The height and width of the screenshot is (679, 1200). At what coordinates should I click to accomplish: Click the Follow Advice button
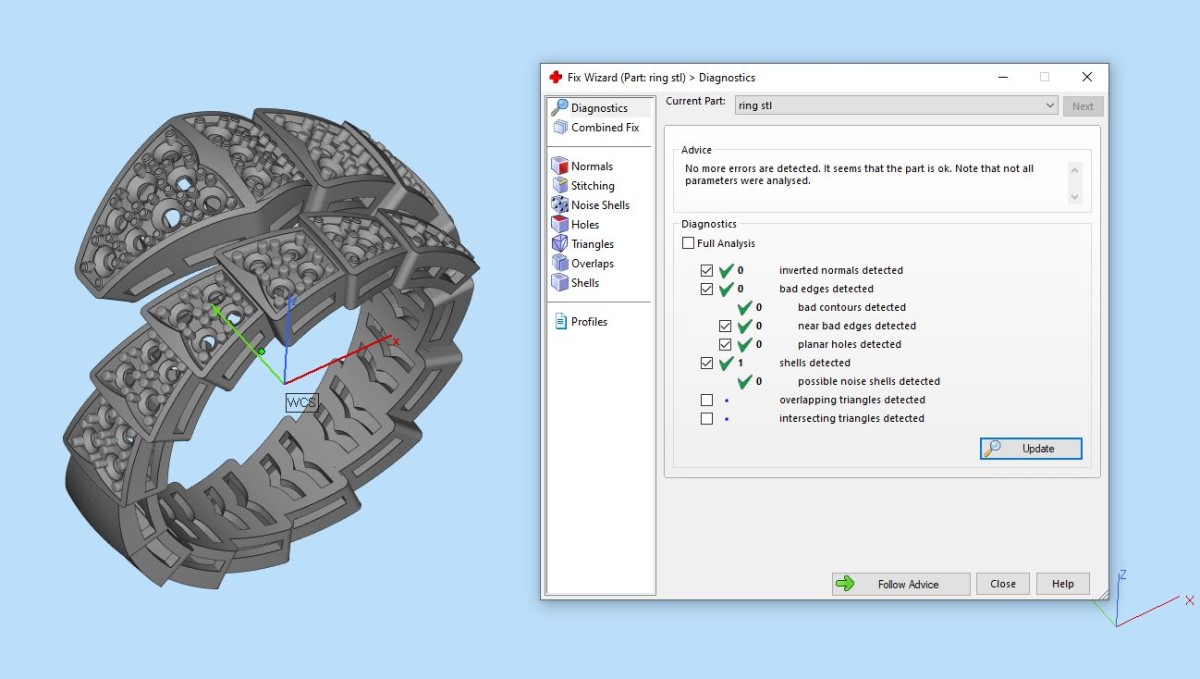900,584
